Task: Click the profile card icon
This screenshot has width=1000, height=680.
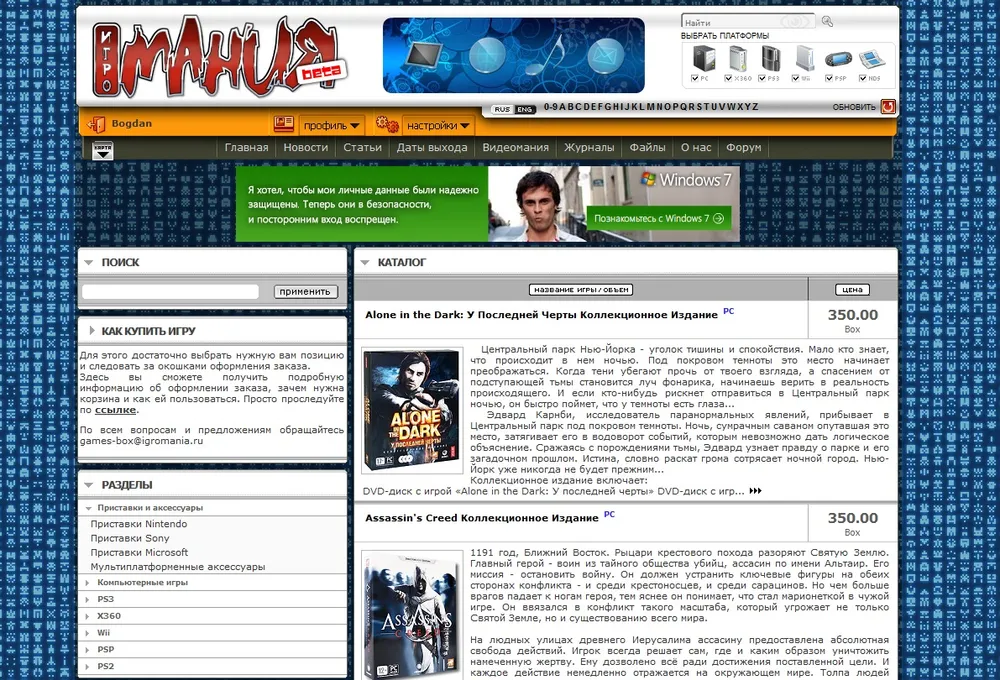Action: click(x=284, y=124)
